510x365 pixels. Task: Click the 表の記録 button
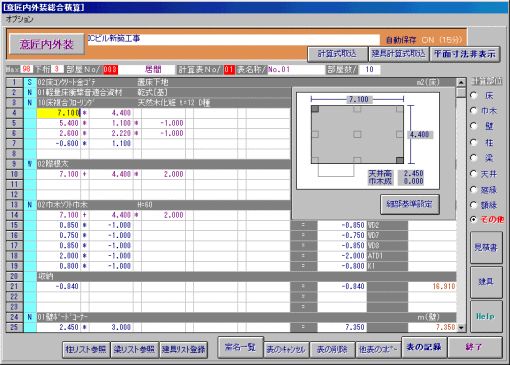click(424, 347)
